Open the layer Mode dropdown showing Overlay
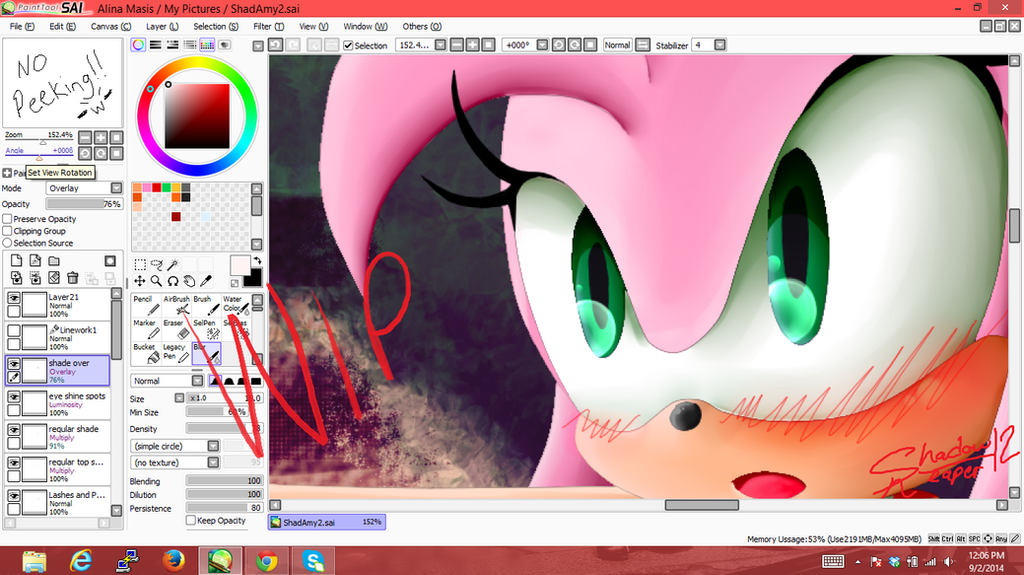The width and height of the screenshot is (1024, 575). click(85, 188)
